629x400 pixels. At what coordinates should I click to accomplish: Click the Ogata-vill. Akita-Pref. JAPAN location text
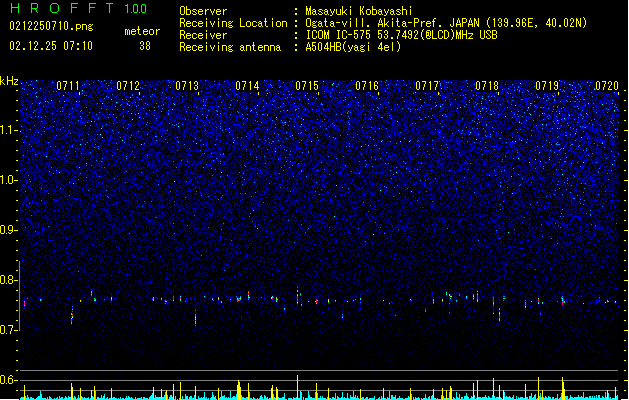[446, 23]
